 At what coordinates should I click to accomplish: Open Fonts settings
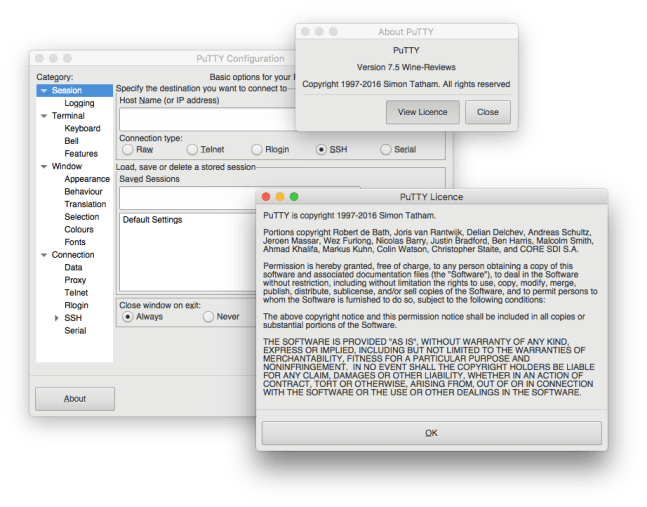(75, 242)
